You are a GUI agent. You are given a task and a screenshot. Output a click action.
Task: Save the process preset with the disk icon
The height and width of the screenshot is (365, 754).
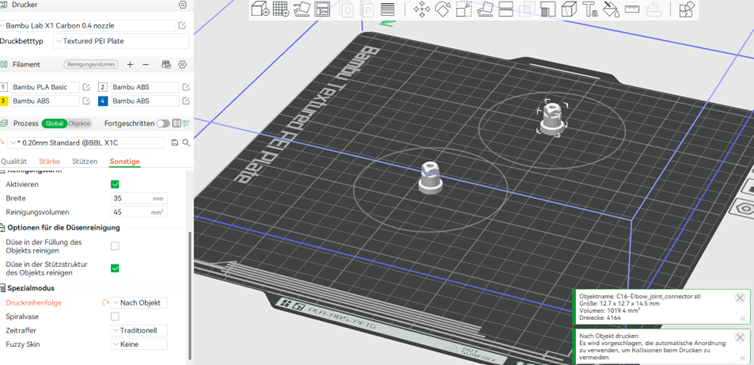coord(175,143)
